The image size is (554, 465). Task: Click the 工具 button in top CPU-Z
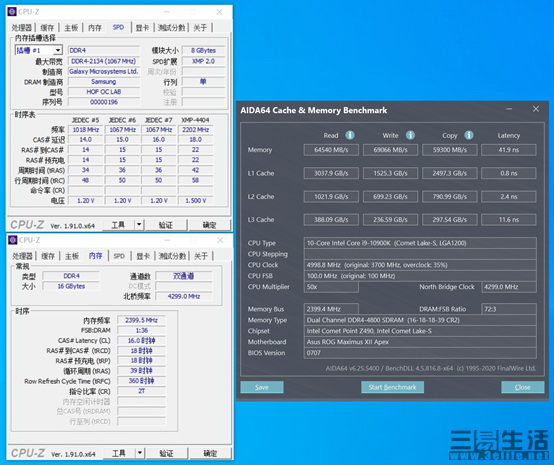[x=118, y=225]
